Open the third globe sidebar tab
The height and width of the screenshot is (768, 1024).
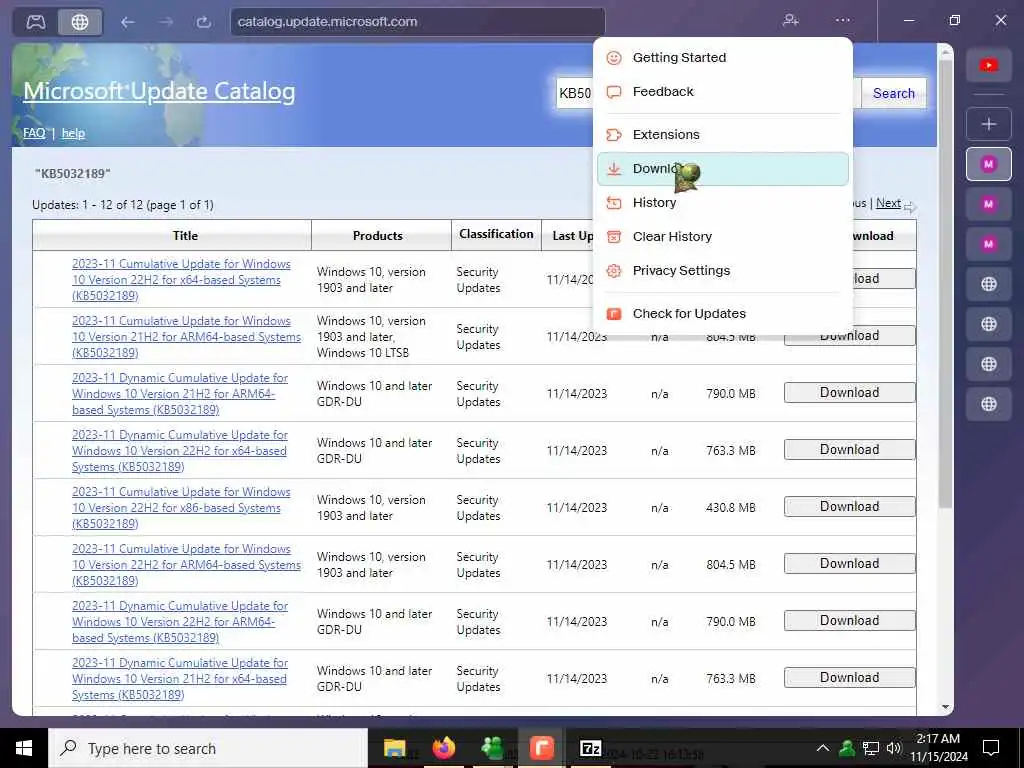[x=989, y=364]
